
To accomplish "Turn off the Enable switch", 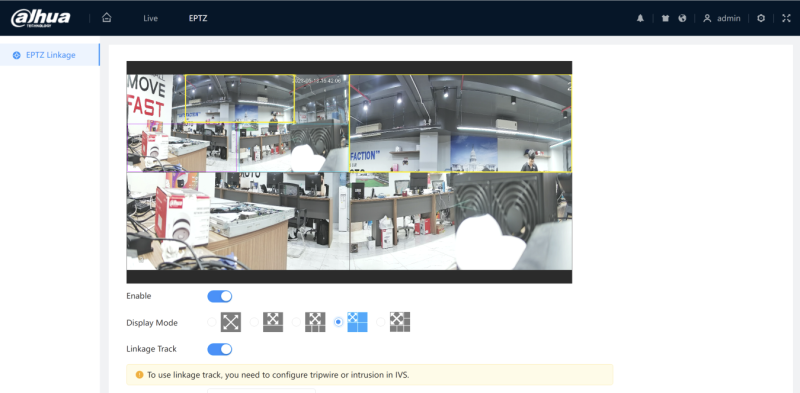I will tap(219, 296).
